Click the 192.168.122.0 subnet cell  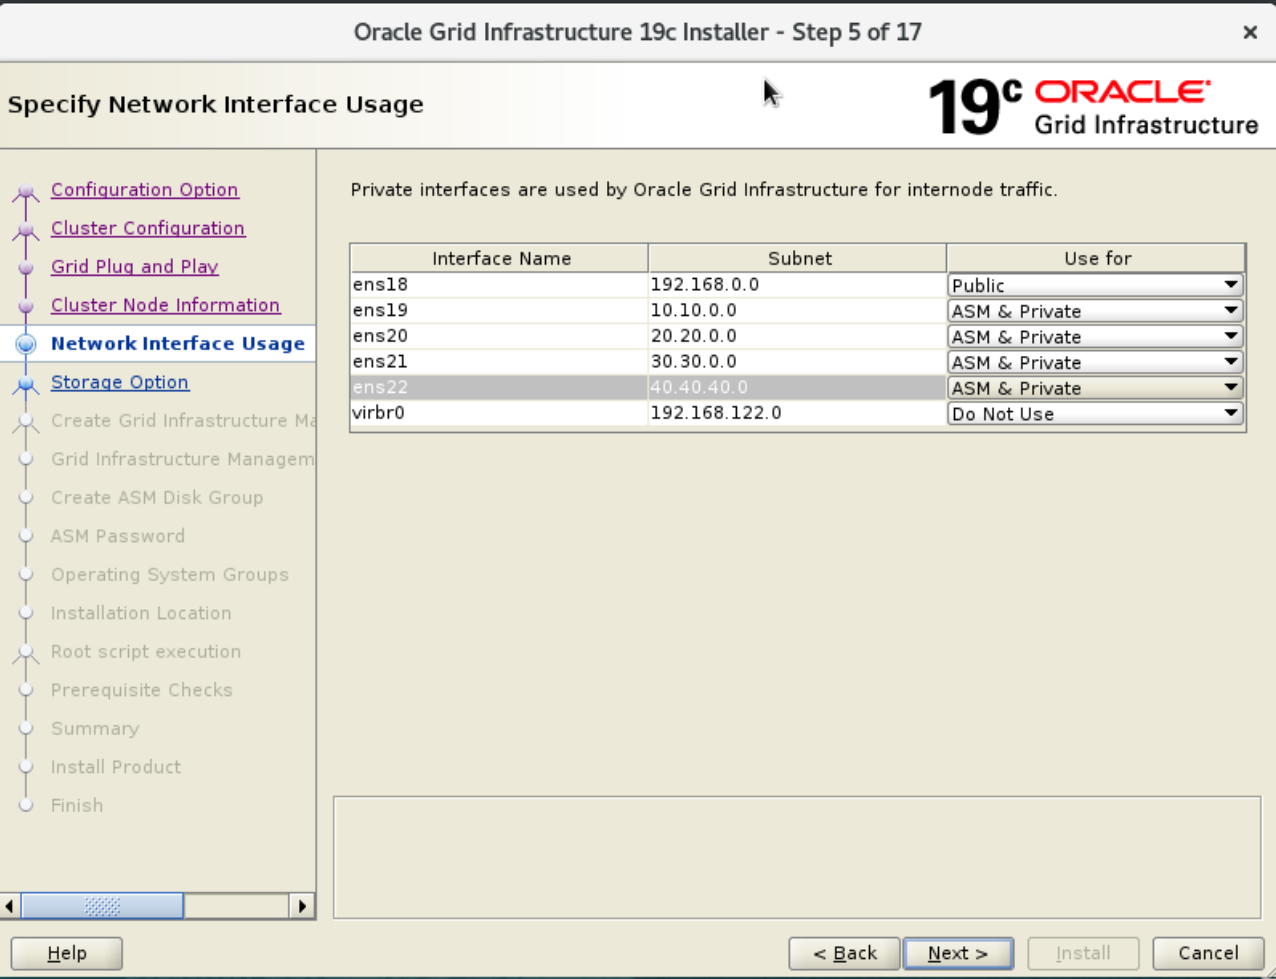[797, 414]
